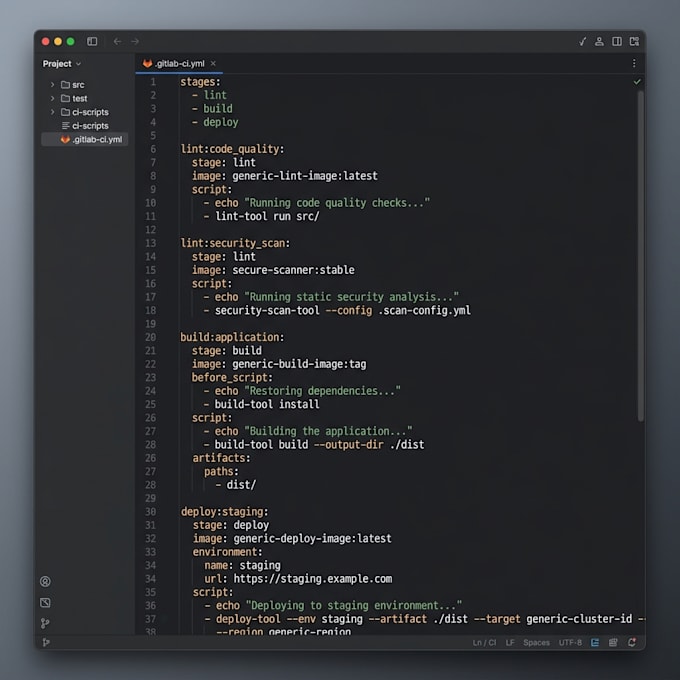Click the "paths:" key
This screenshot has width=680, height=680.
point(221,471)
